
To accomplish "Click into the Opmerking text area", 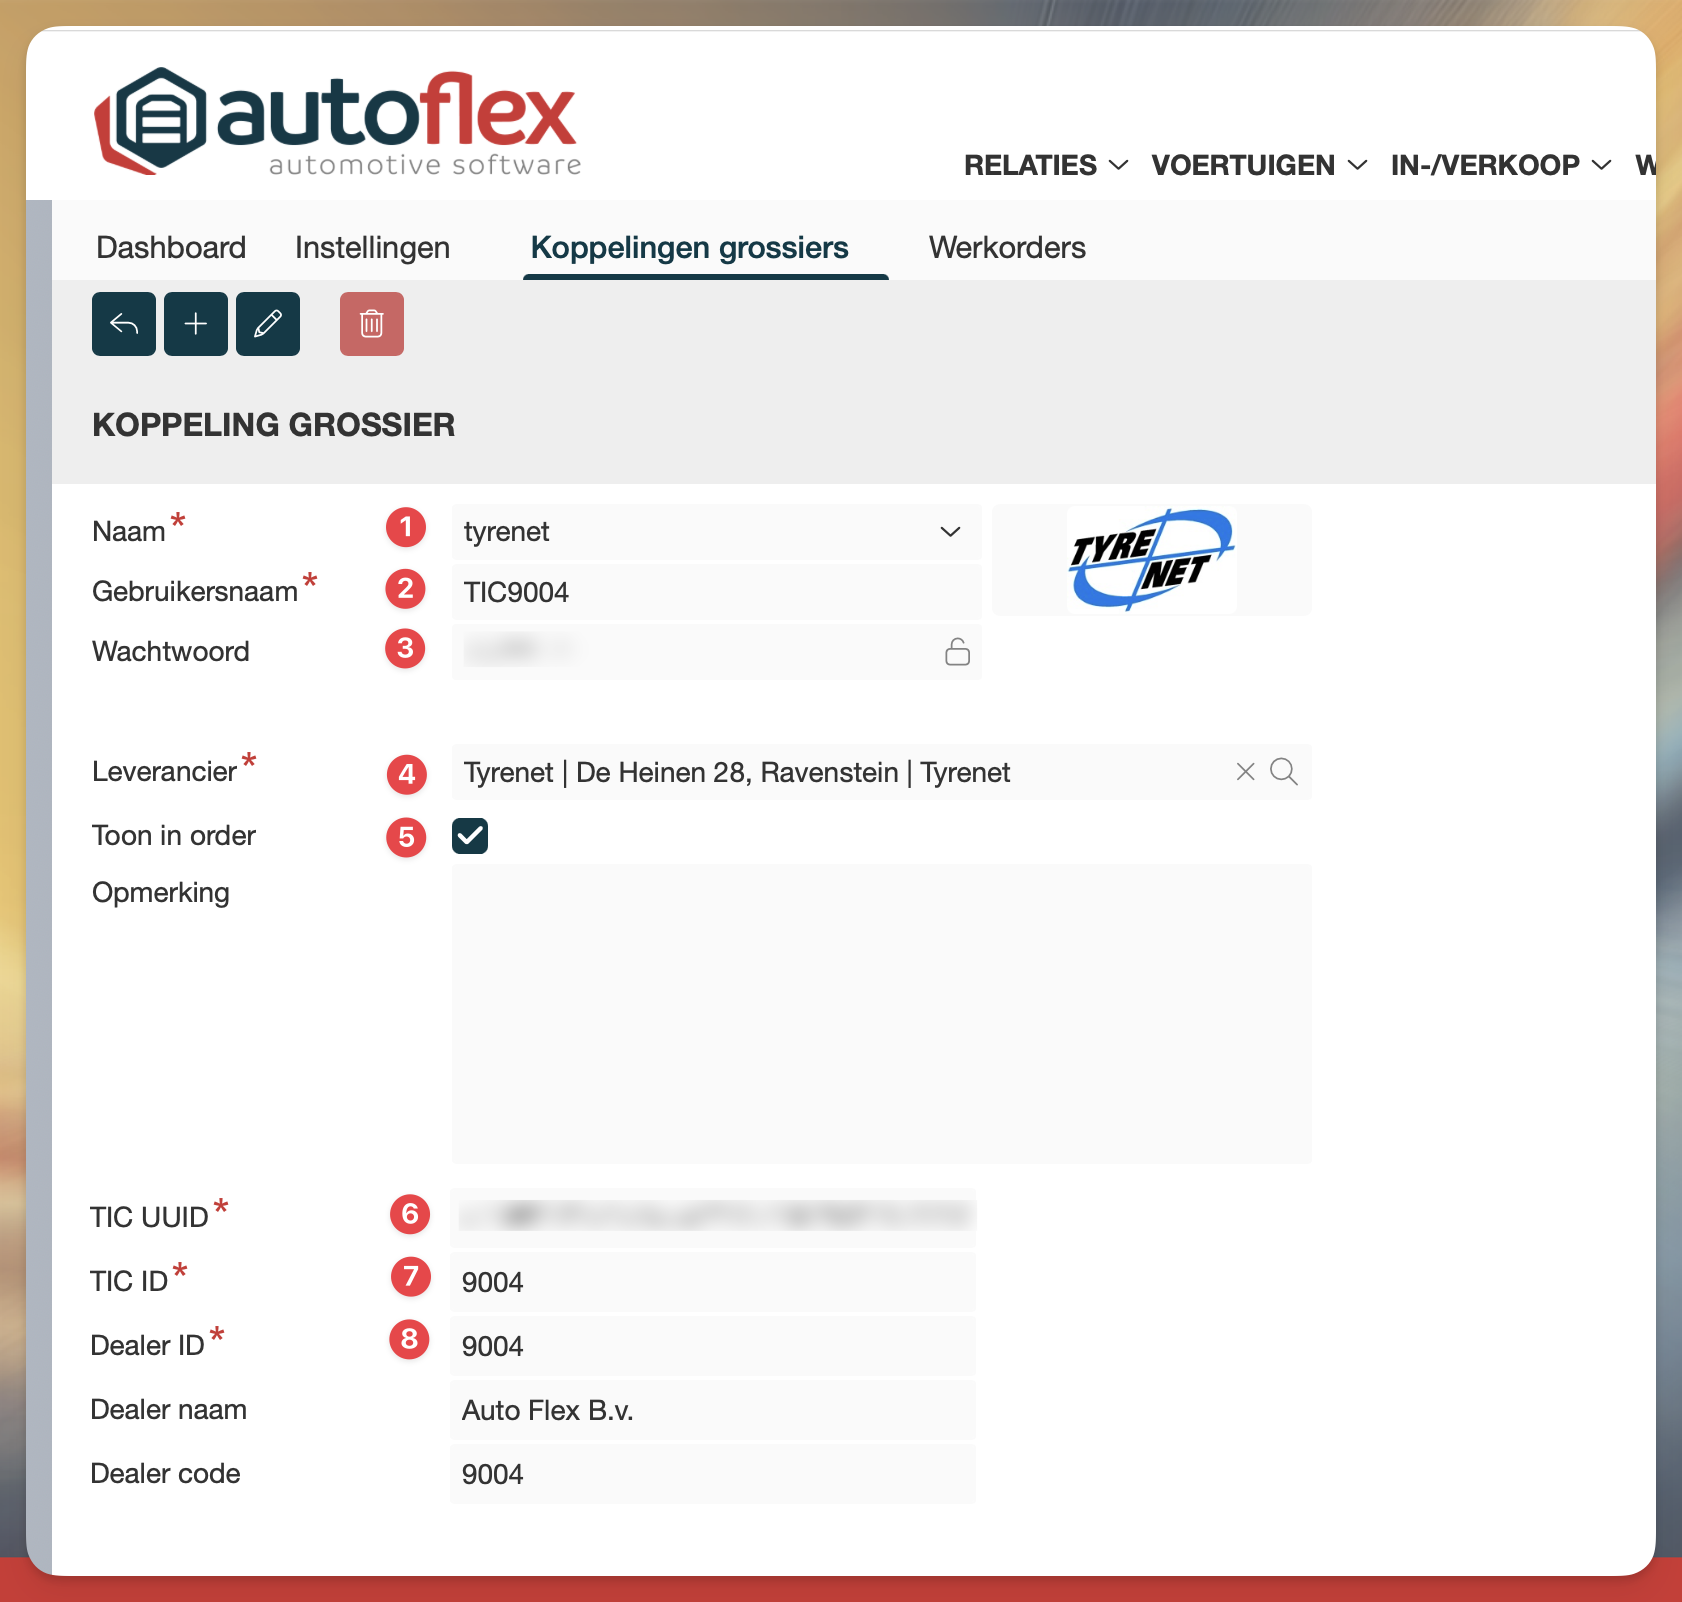I will point(881,1013).
